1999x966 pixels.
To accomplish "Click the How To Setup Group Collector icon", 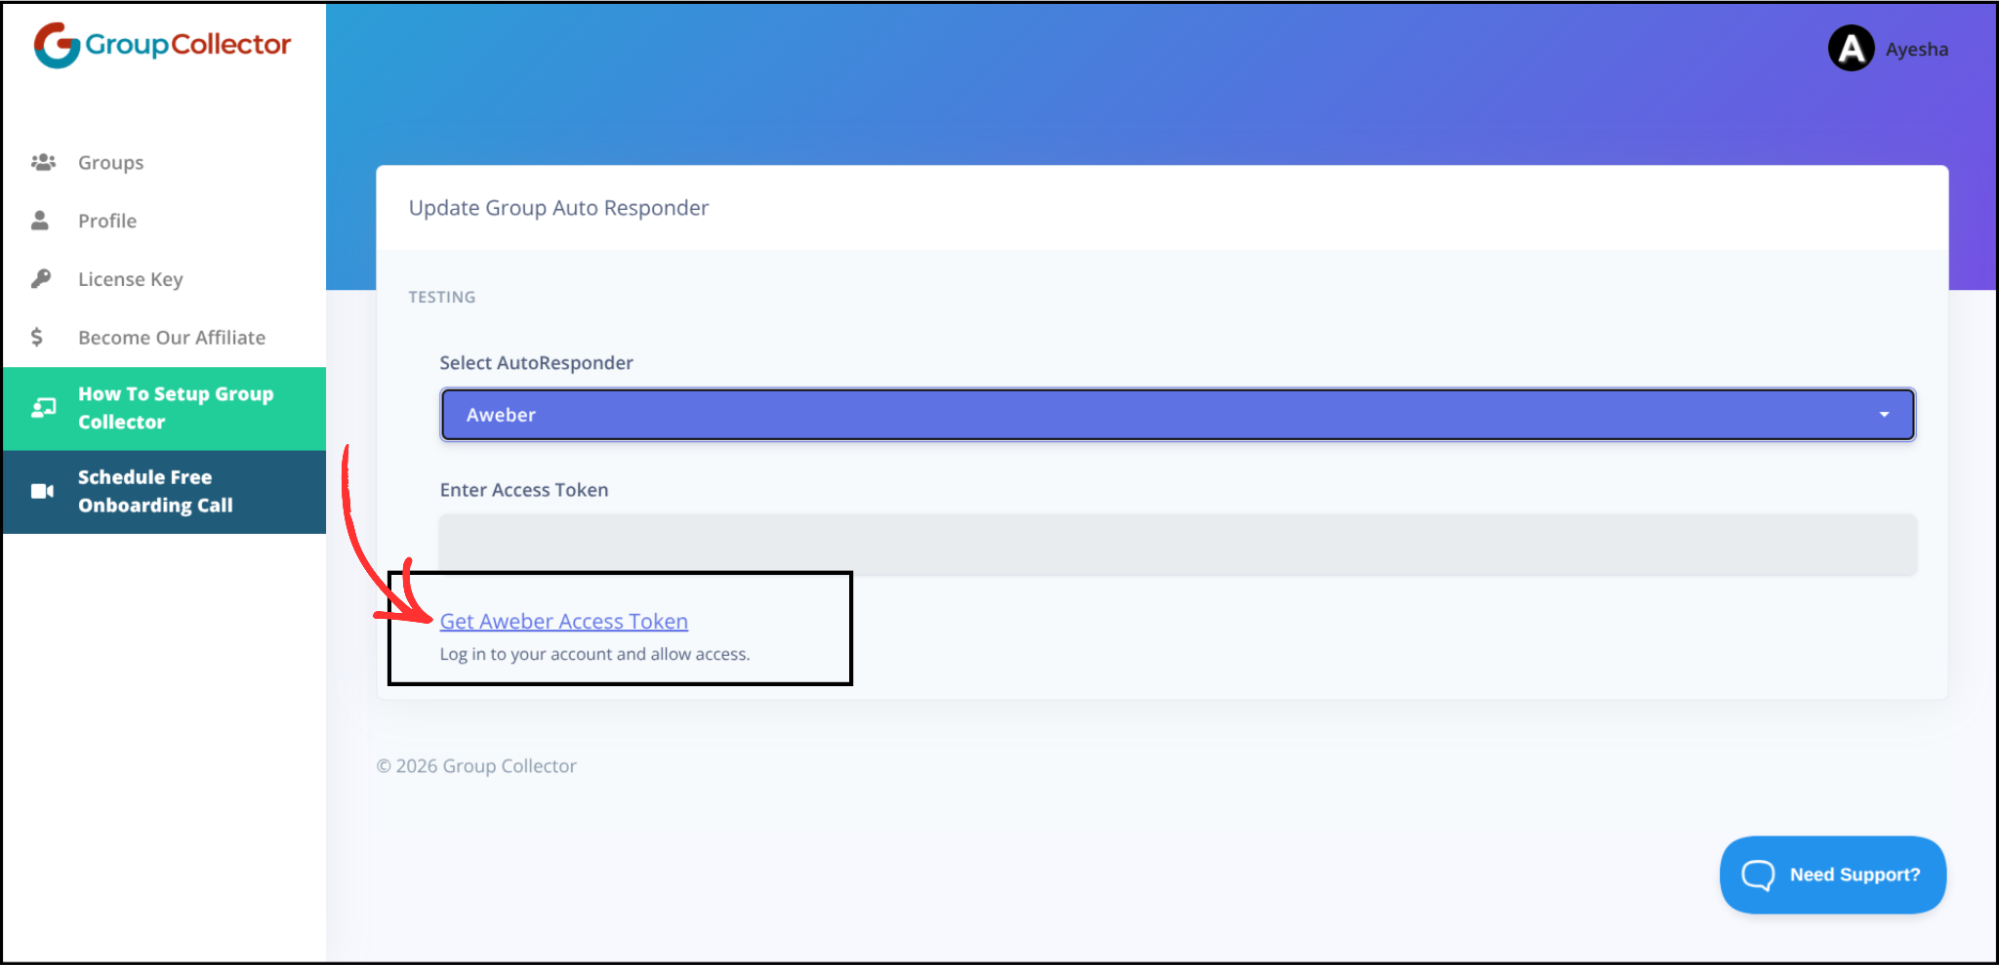I will (x=44, y=407).
